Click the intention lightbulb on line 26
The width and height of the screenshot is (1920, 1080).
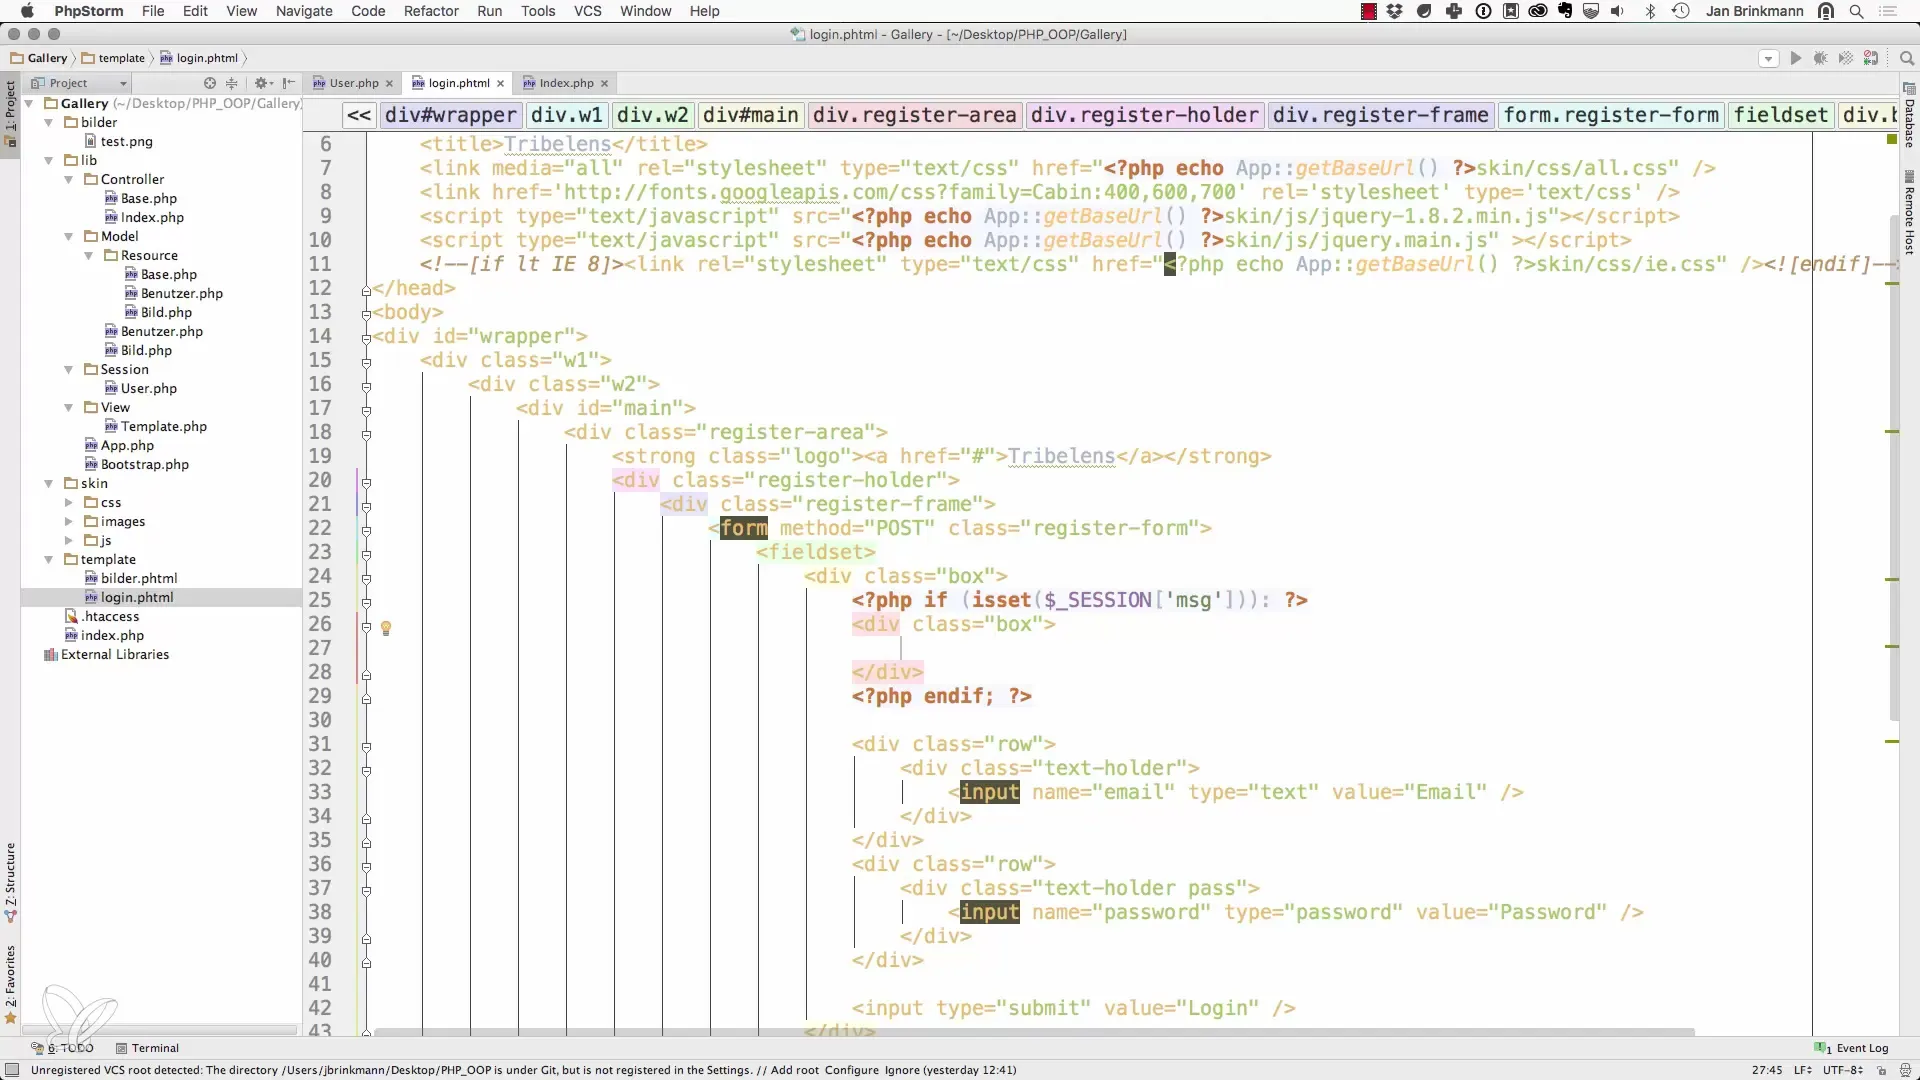click(x=386, y=628)
